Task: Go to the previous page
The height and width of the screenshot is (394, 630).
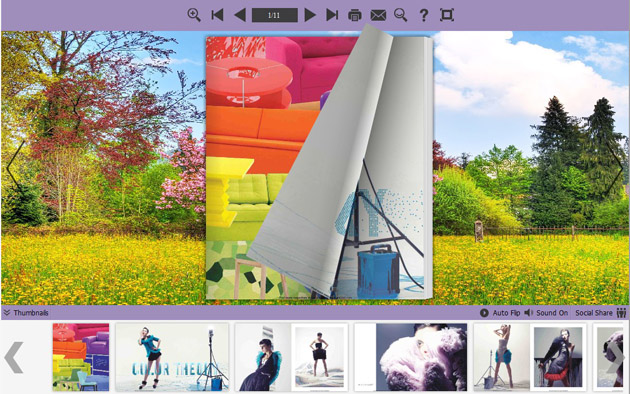Action: click(x=240, y=15)
